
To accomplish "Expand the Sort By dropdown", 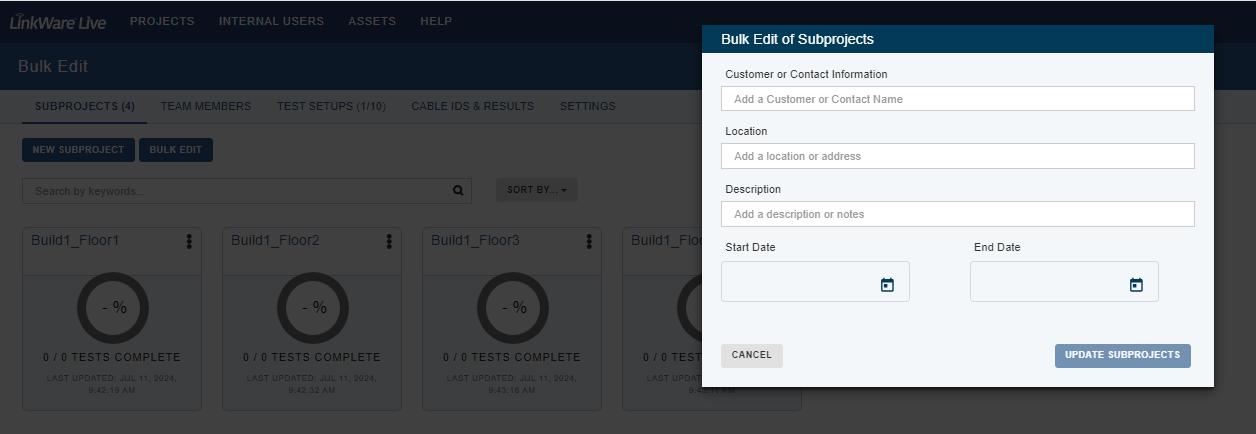I will (x=536, y=189).
